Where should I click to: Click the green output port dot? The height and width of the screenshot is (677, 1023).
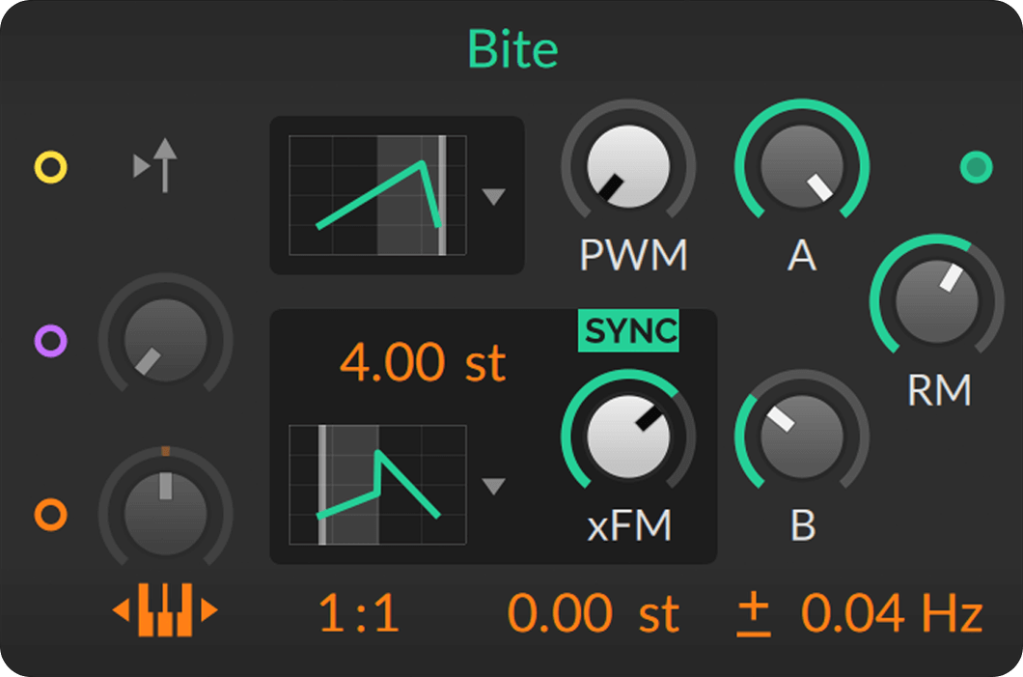coord(975,167)
